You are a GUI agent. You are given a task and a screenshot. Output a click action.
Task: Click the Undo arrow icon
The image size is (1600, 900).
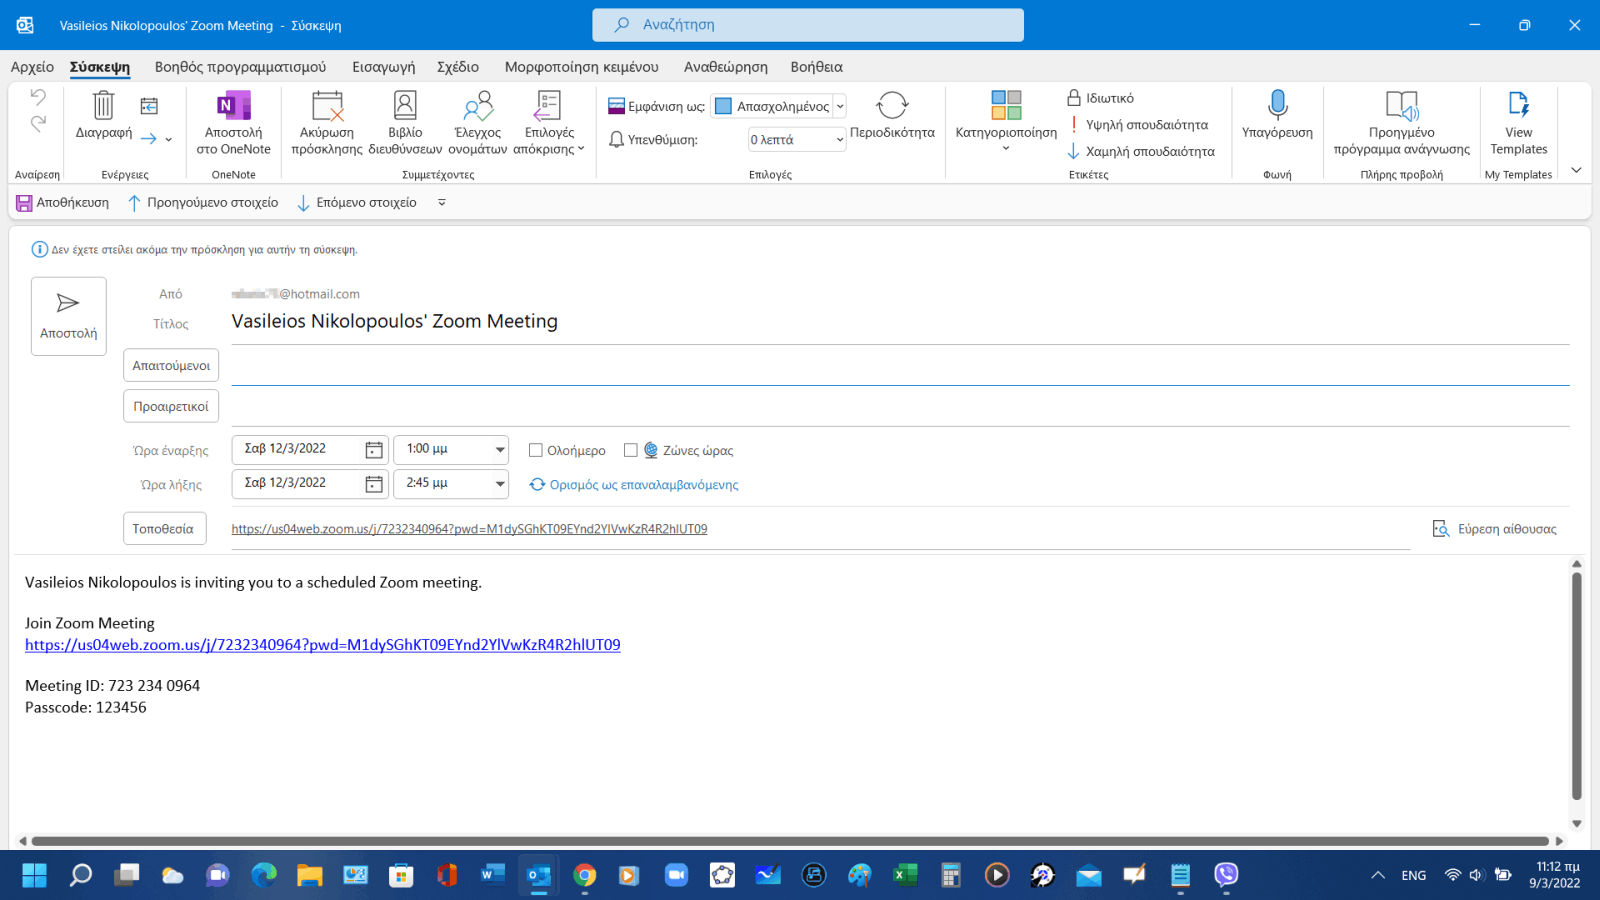tap(38, 97)
